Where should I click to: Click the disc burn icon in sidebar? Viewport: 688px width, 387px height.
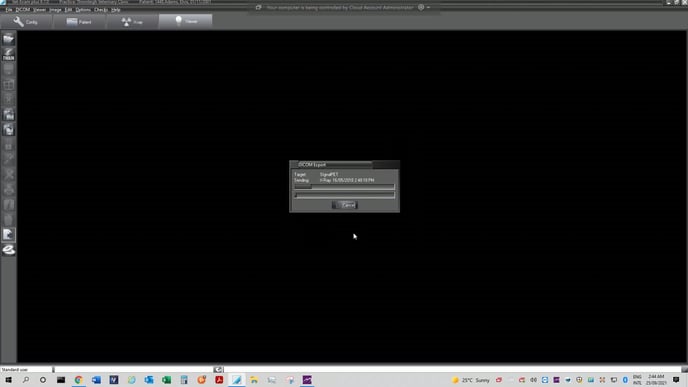point(8,250)
